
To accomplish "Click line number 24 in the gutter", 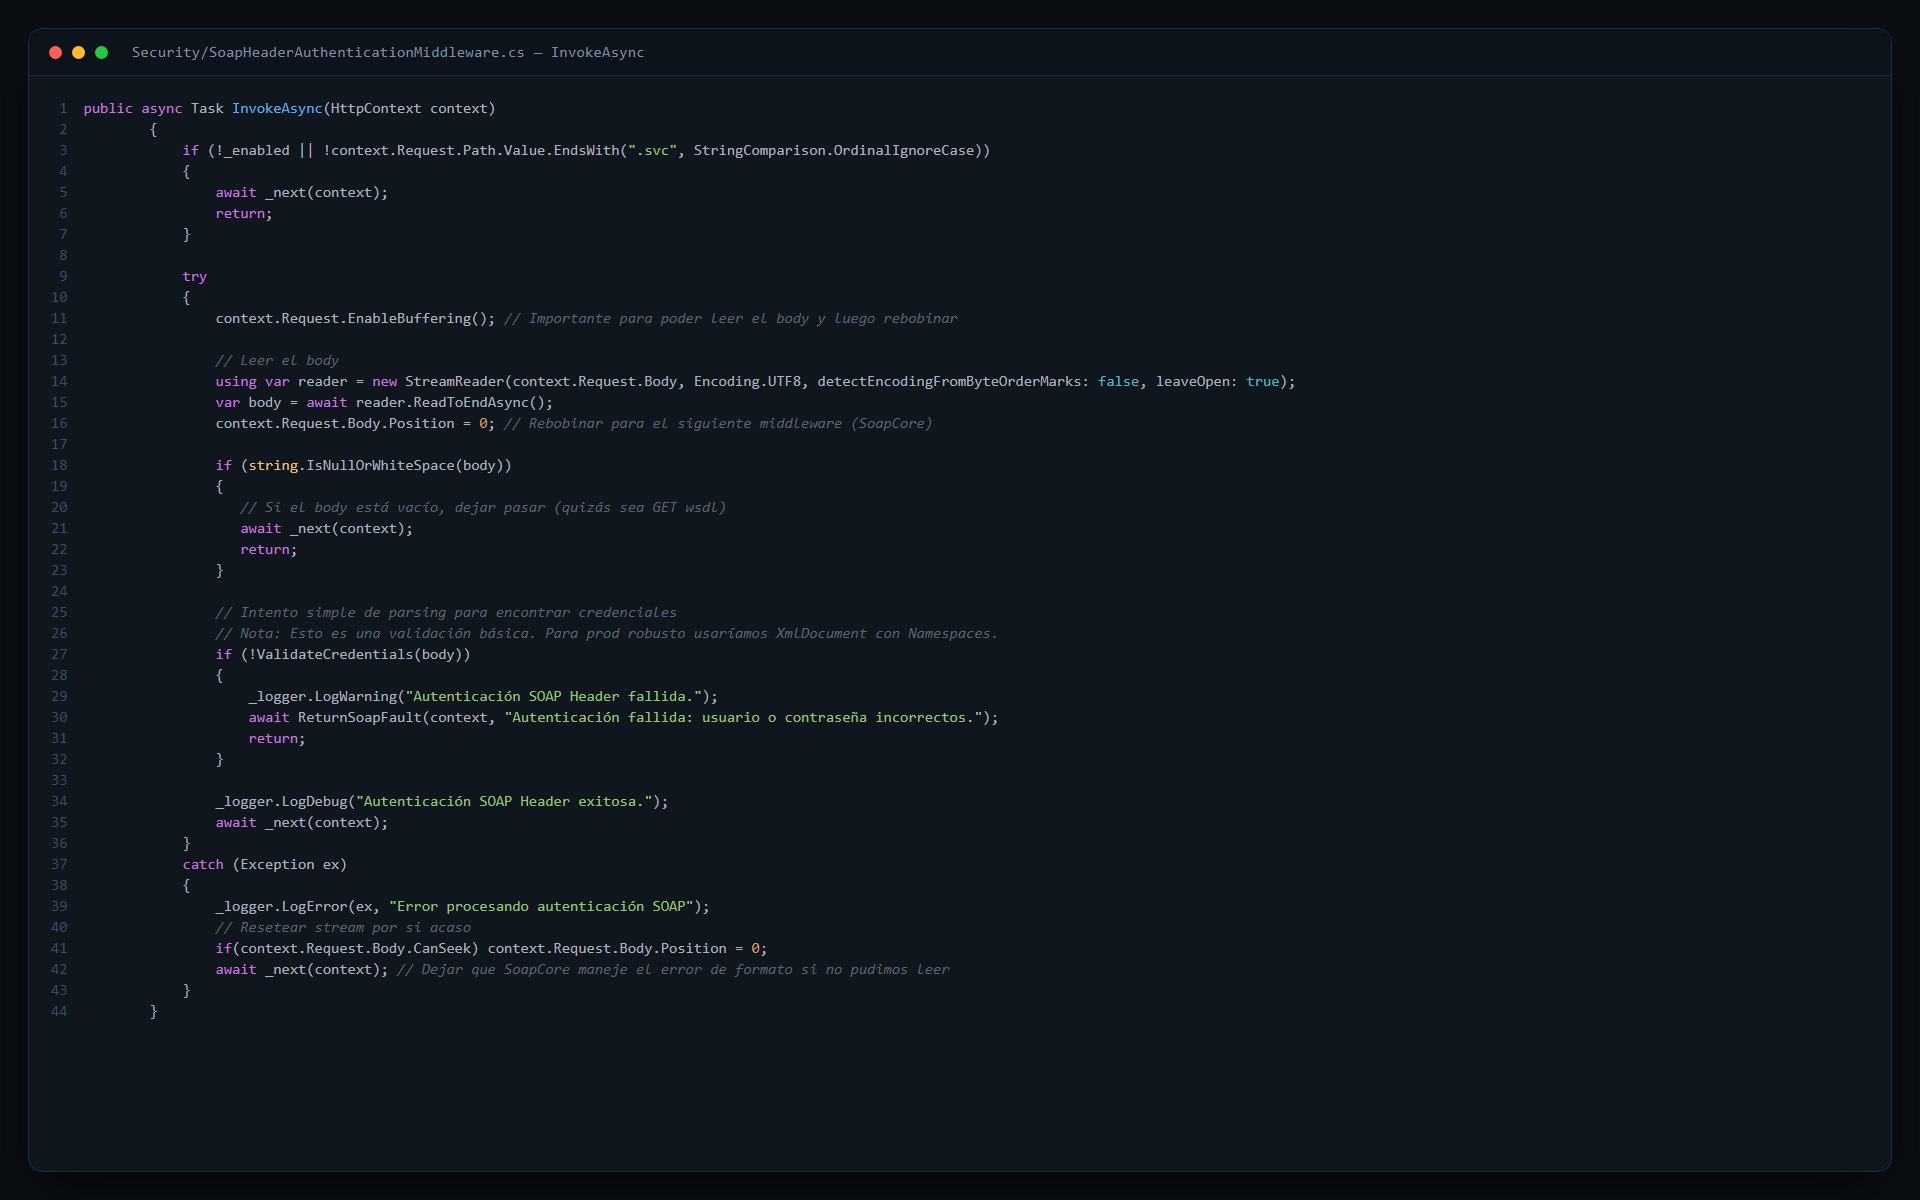I will click(59, 591).
